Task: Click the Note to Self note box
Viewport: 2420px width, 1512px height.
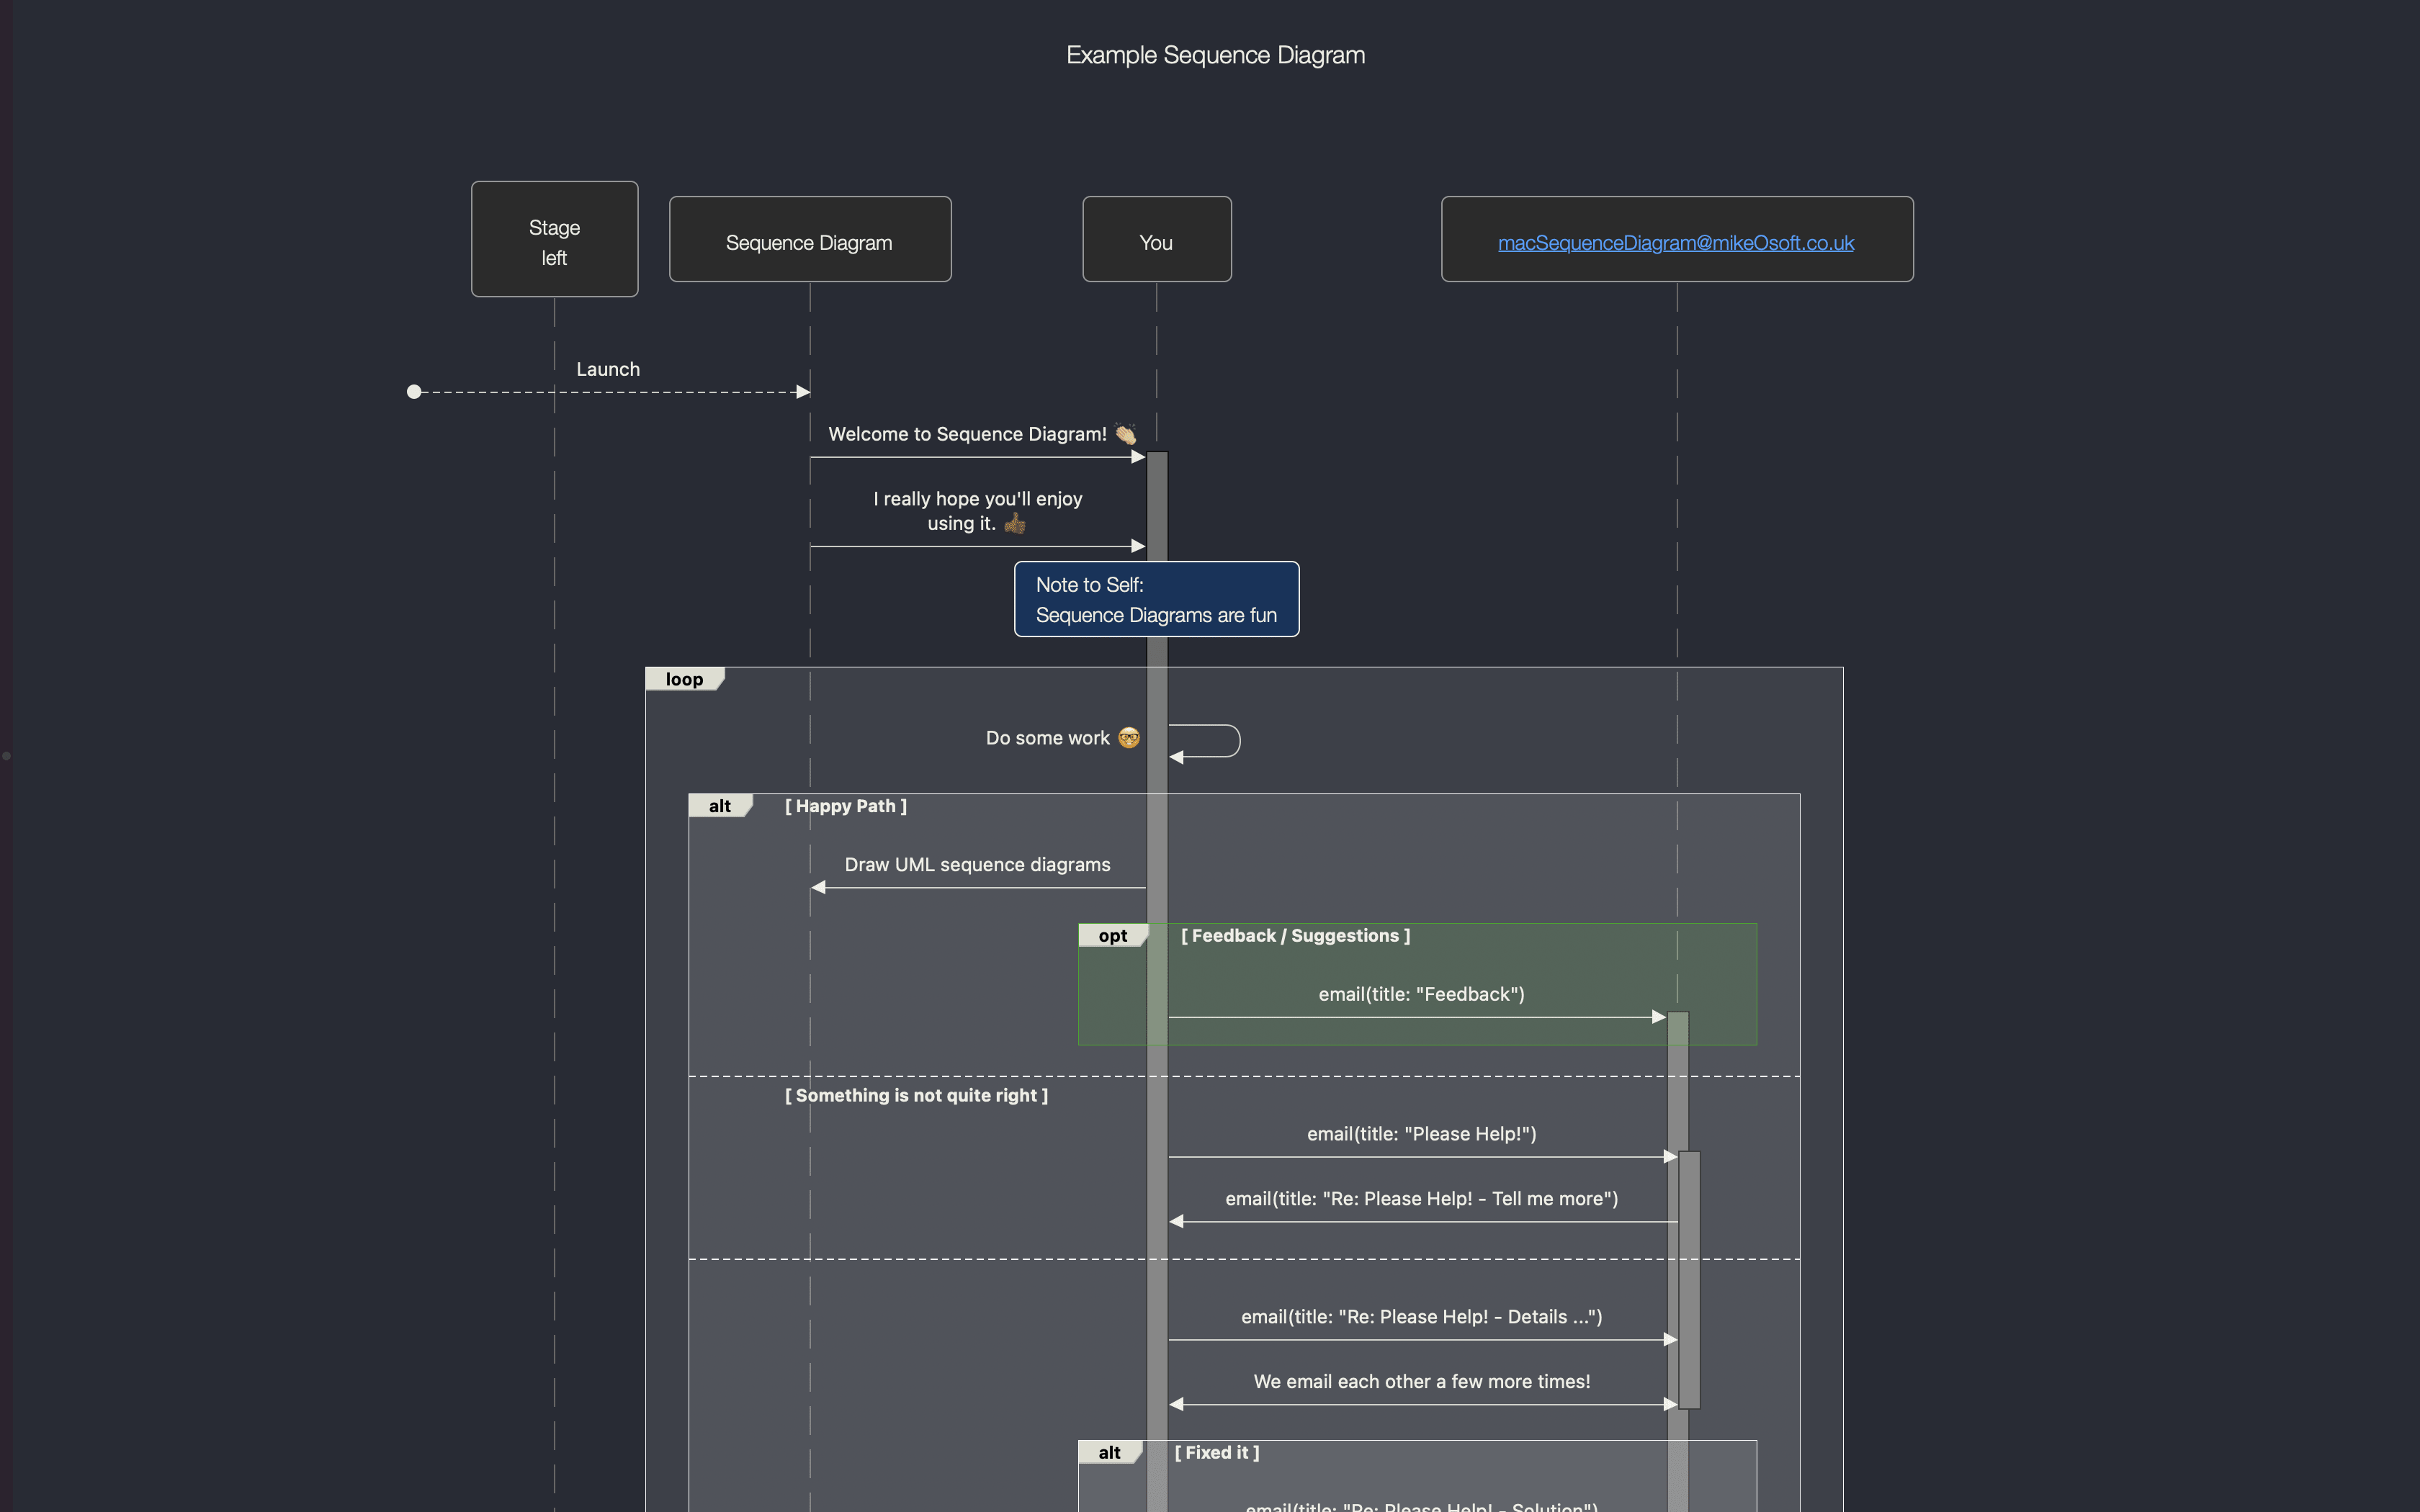Action: tap(1156, 599)
